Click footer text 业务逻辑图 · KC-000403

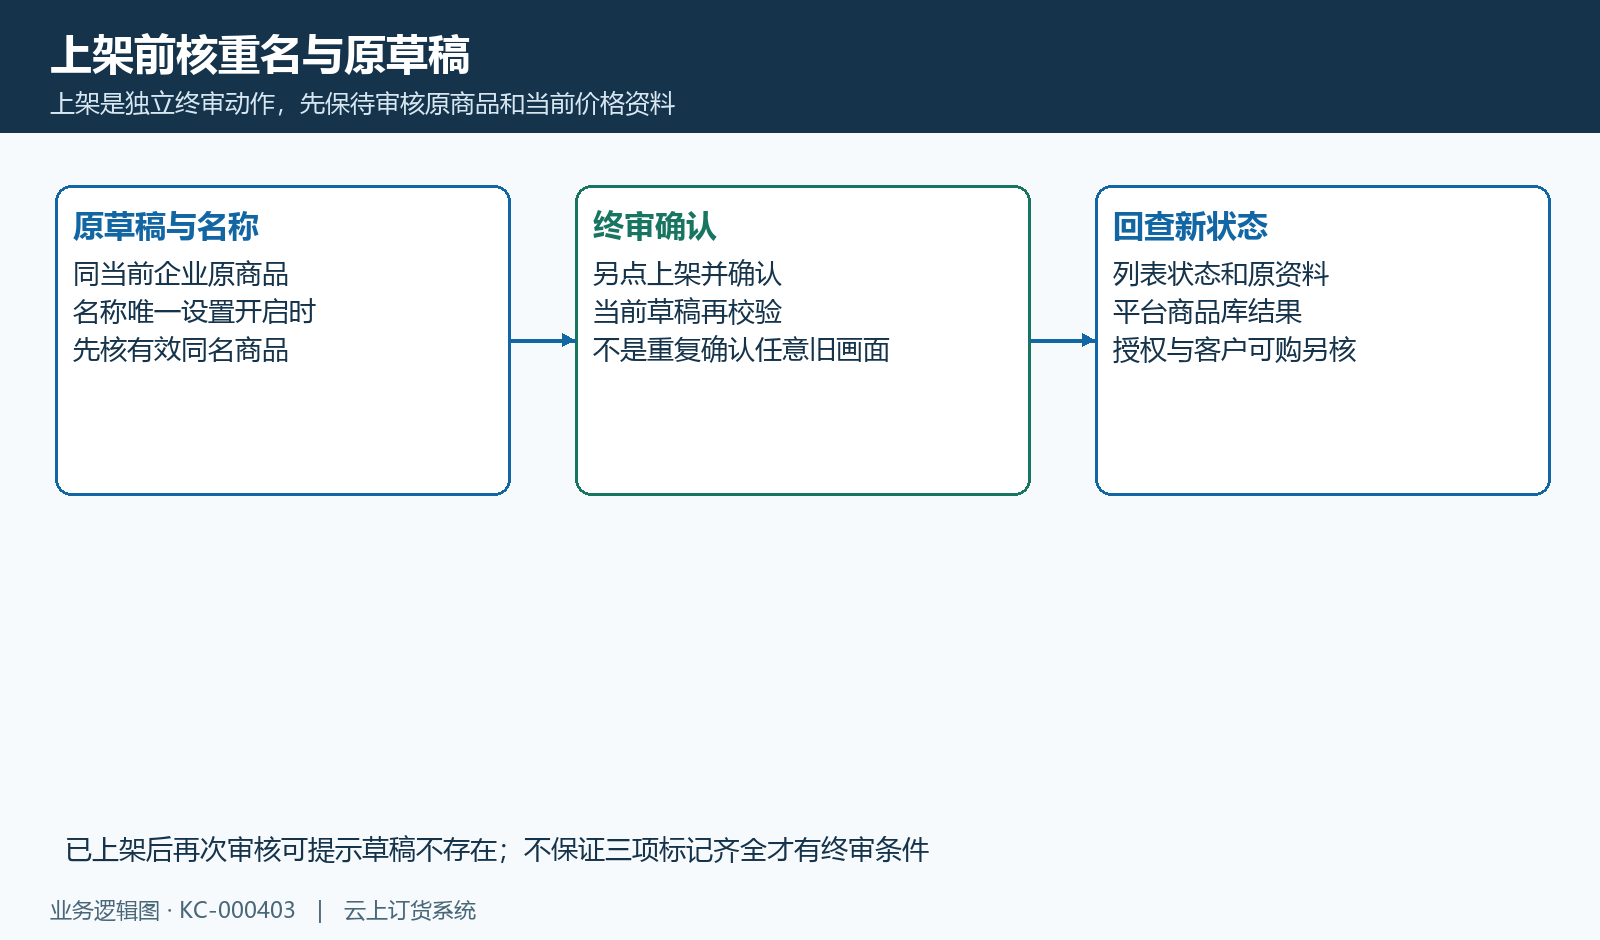(x=173, y=911)
